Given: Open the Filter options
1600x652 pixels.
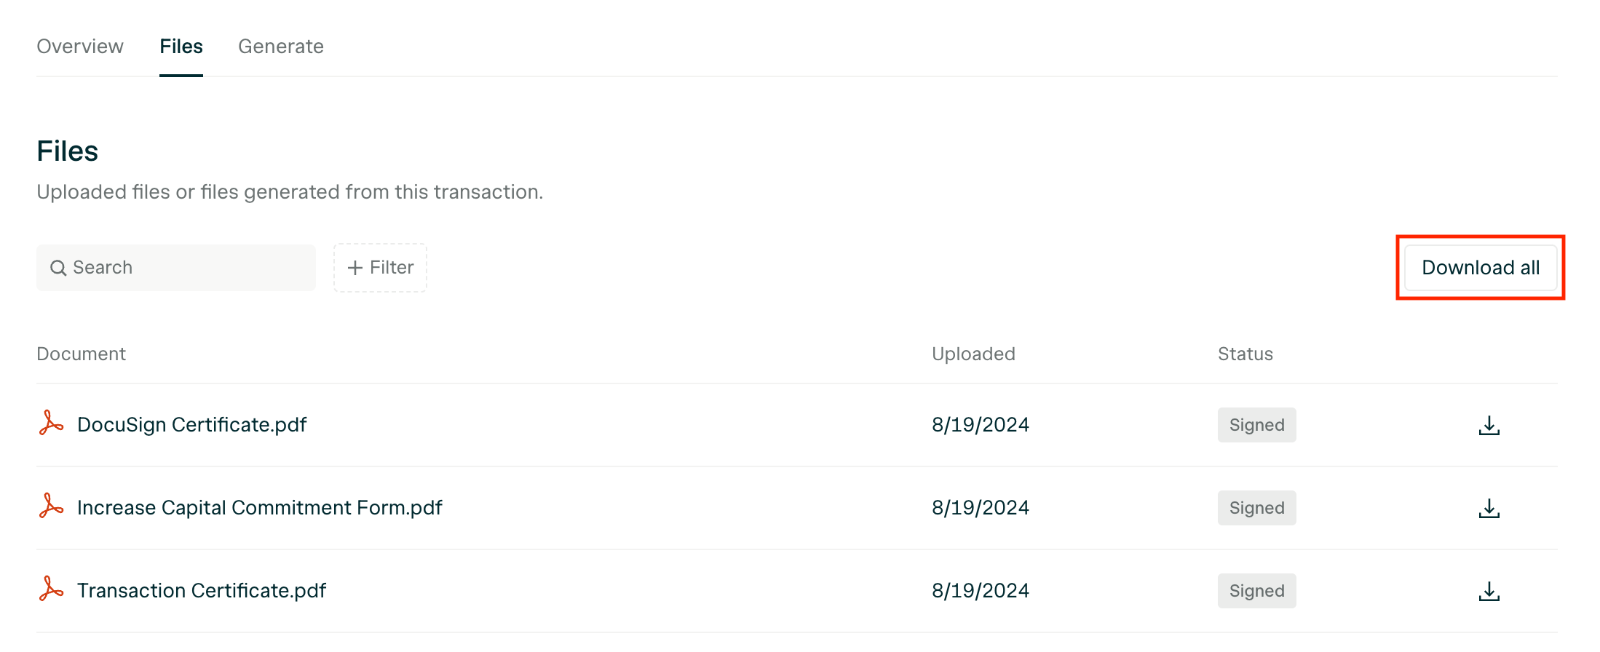Looking at the screenshot, I should tap(380, 268).
